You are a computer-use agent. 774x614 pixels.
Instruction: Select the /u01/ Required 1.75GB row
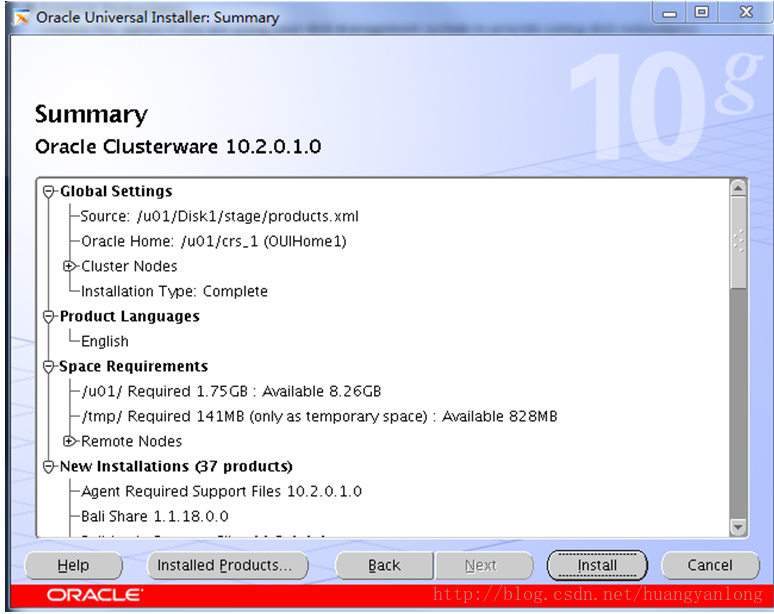pos(231,391)
